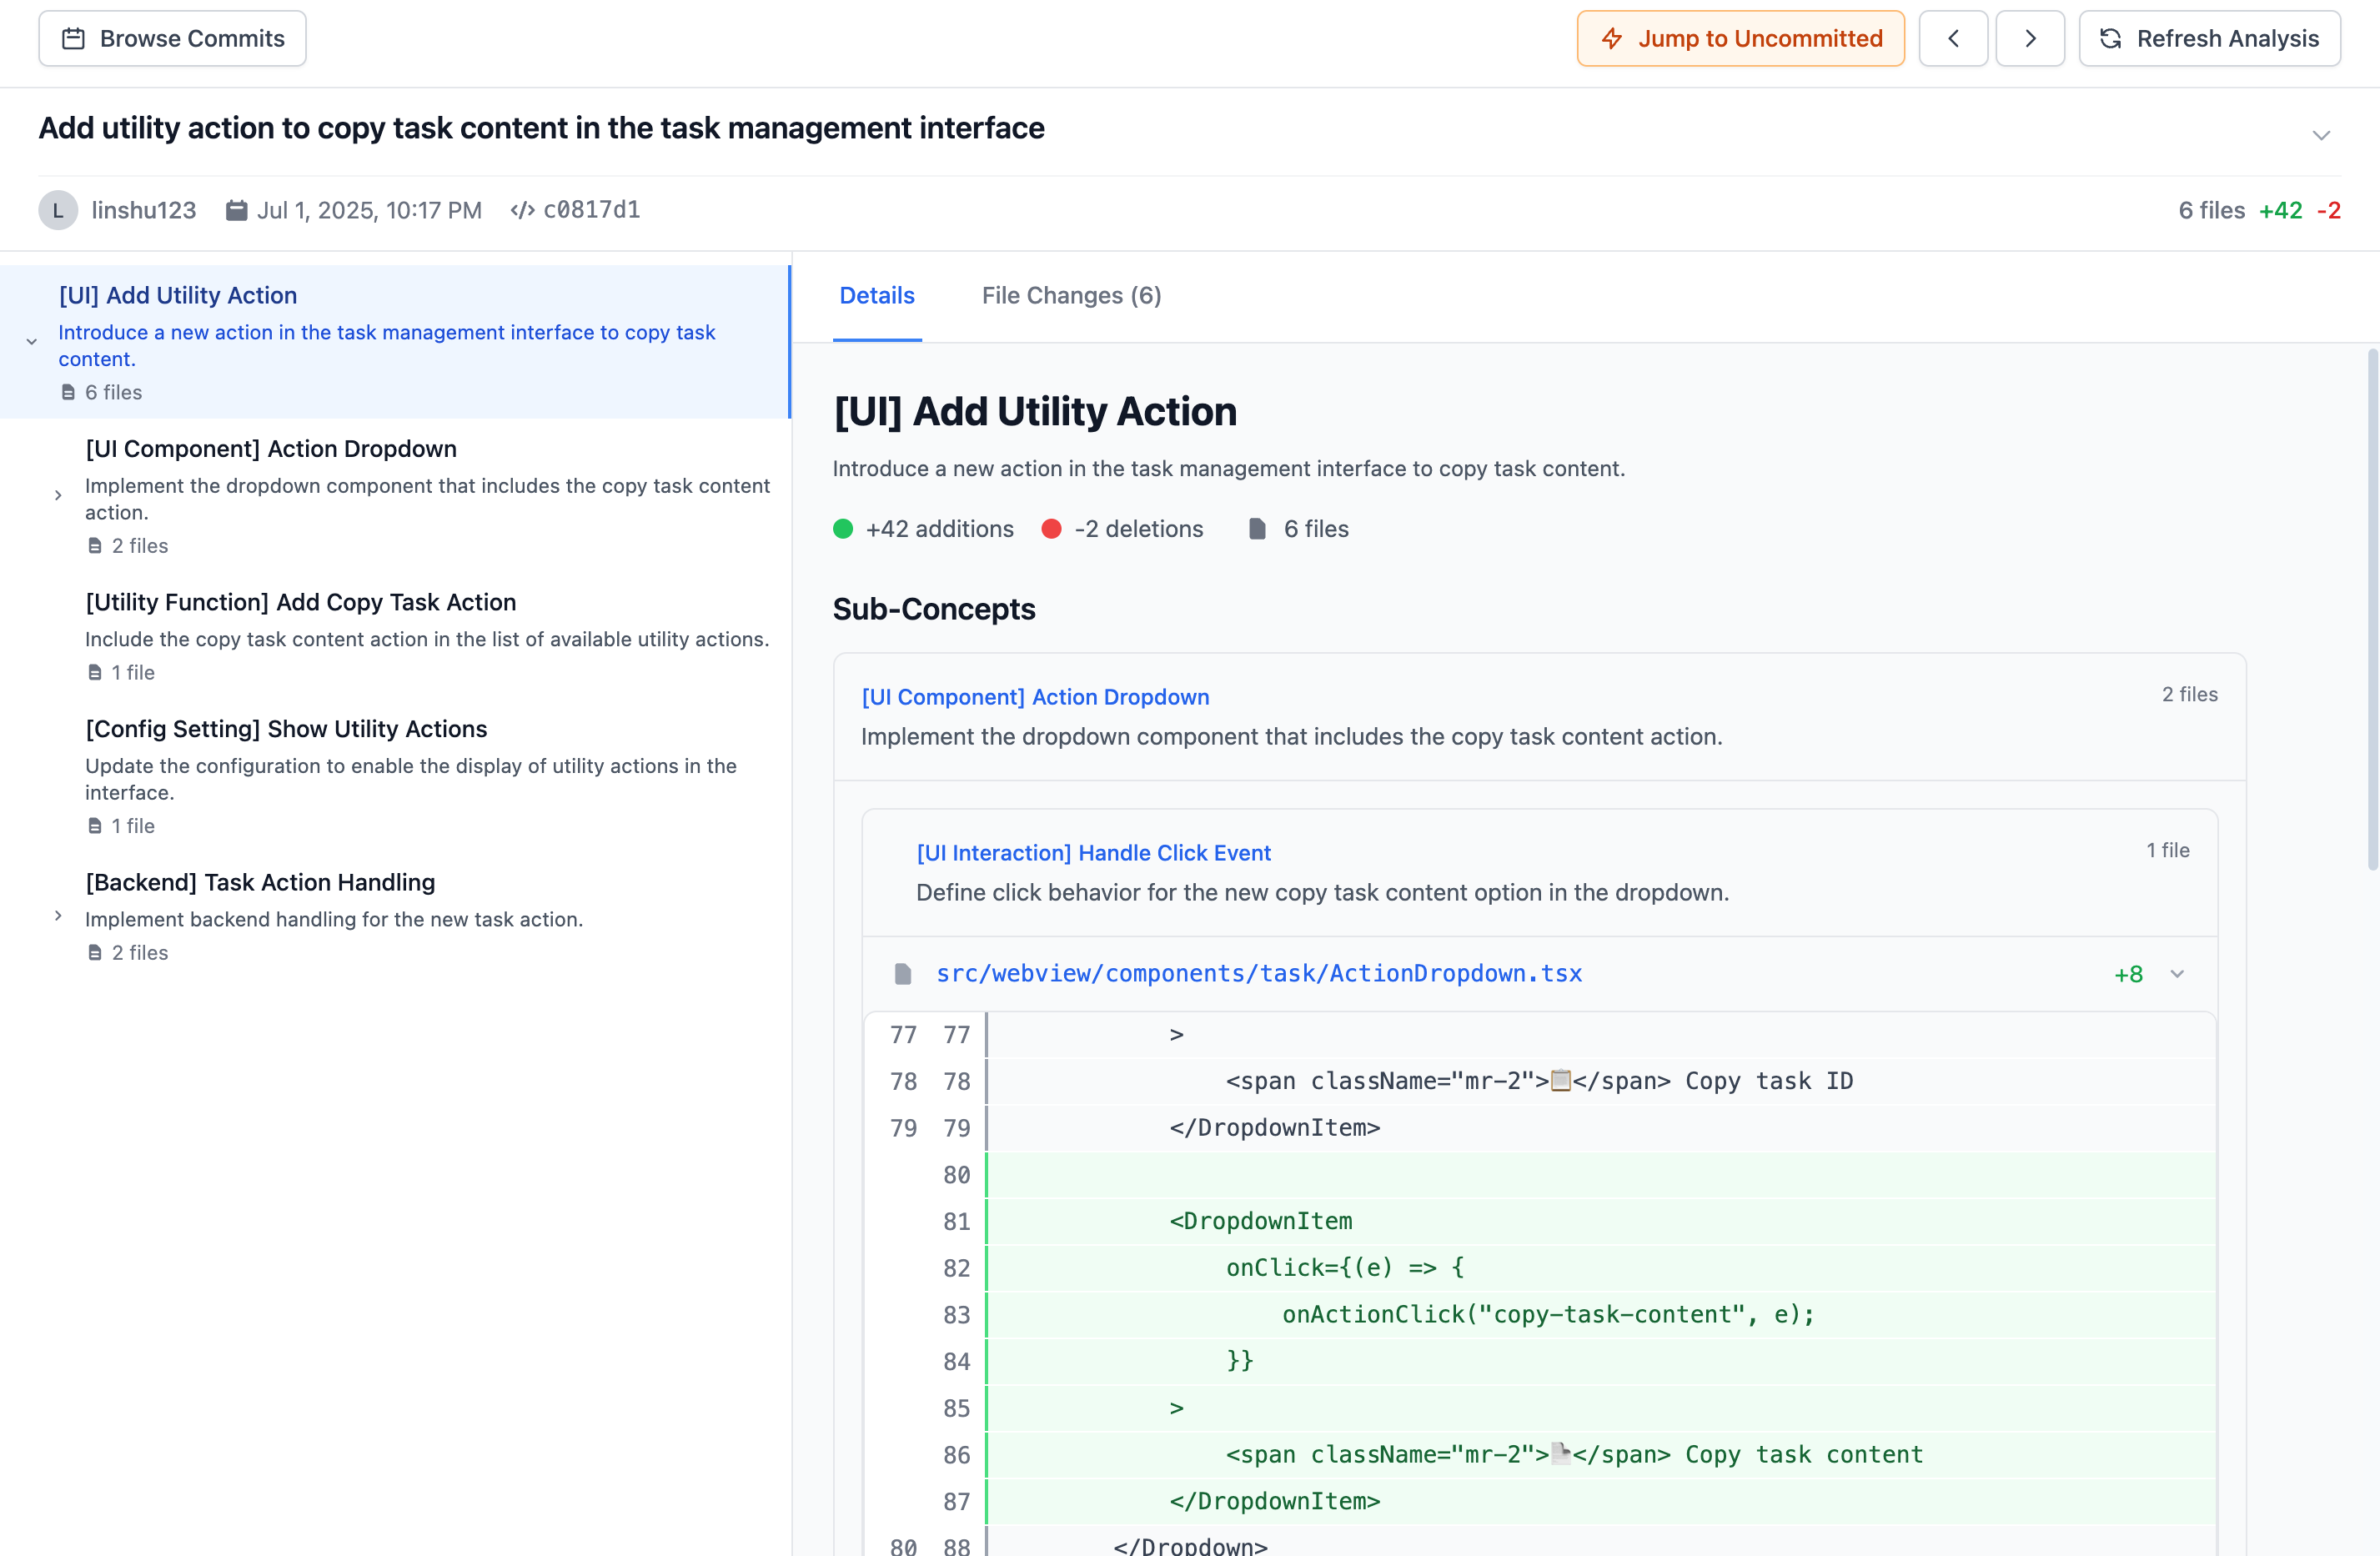Click the commit hash code icon
Image resolution: width=2380 pixels, height=1556 pixels.
(x=522, y=210)
